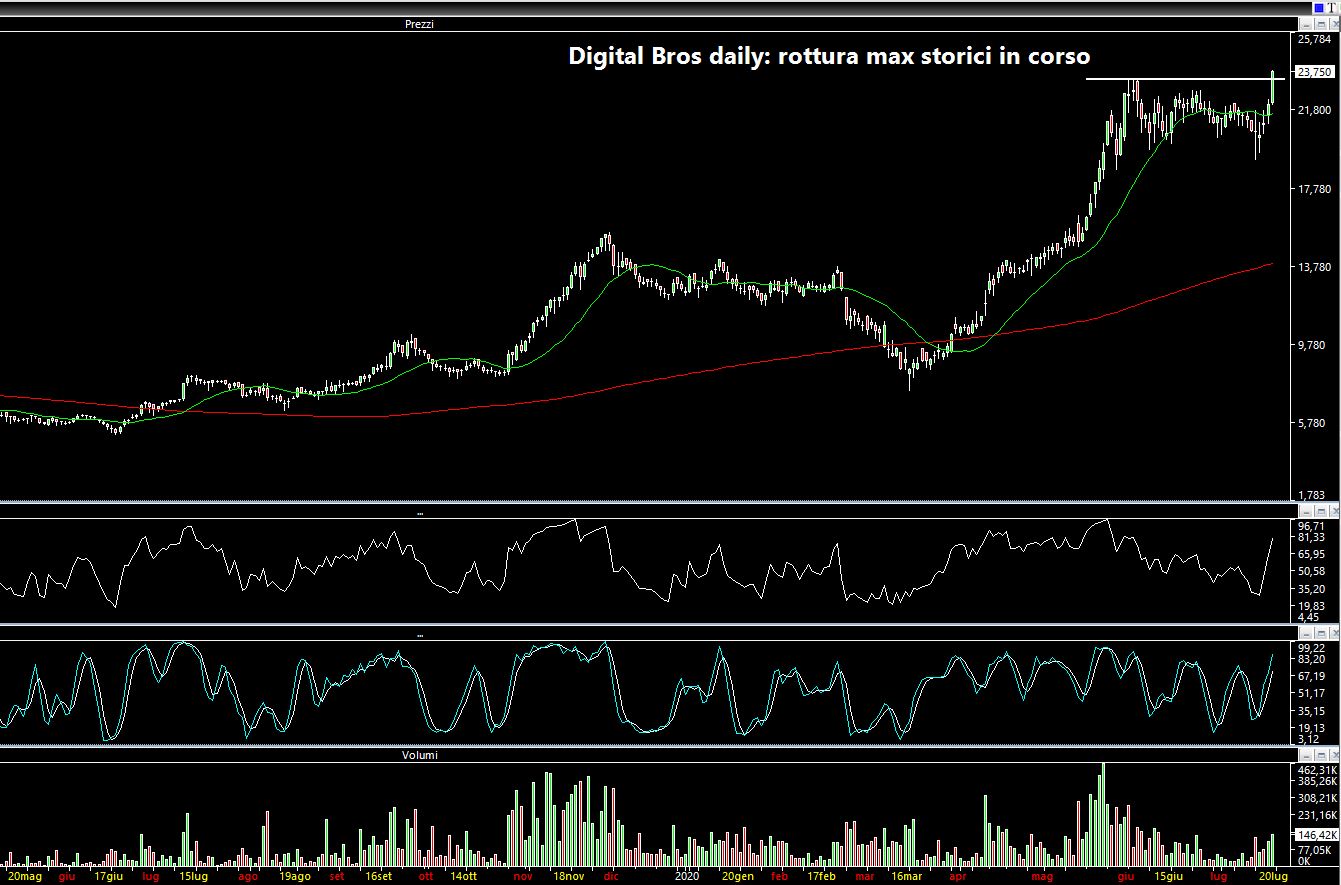Click the 25,784 price axis value
1341x885 pixels.
pos(1315,39)
